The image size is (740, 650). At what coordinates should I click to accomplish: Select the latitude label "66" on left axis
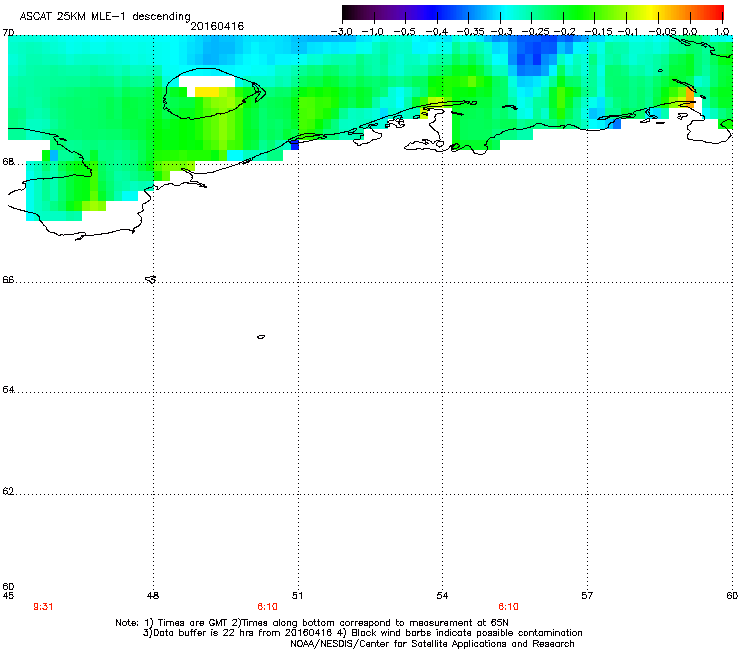click(8, 280)
